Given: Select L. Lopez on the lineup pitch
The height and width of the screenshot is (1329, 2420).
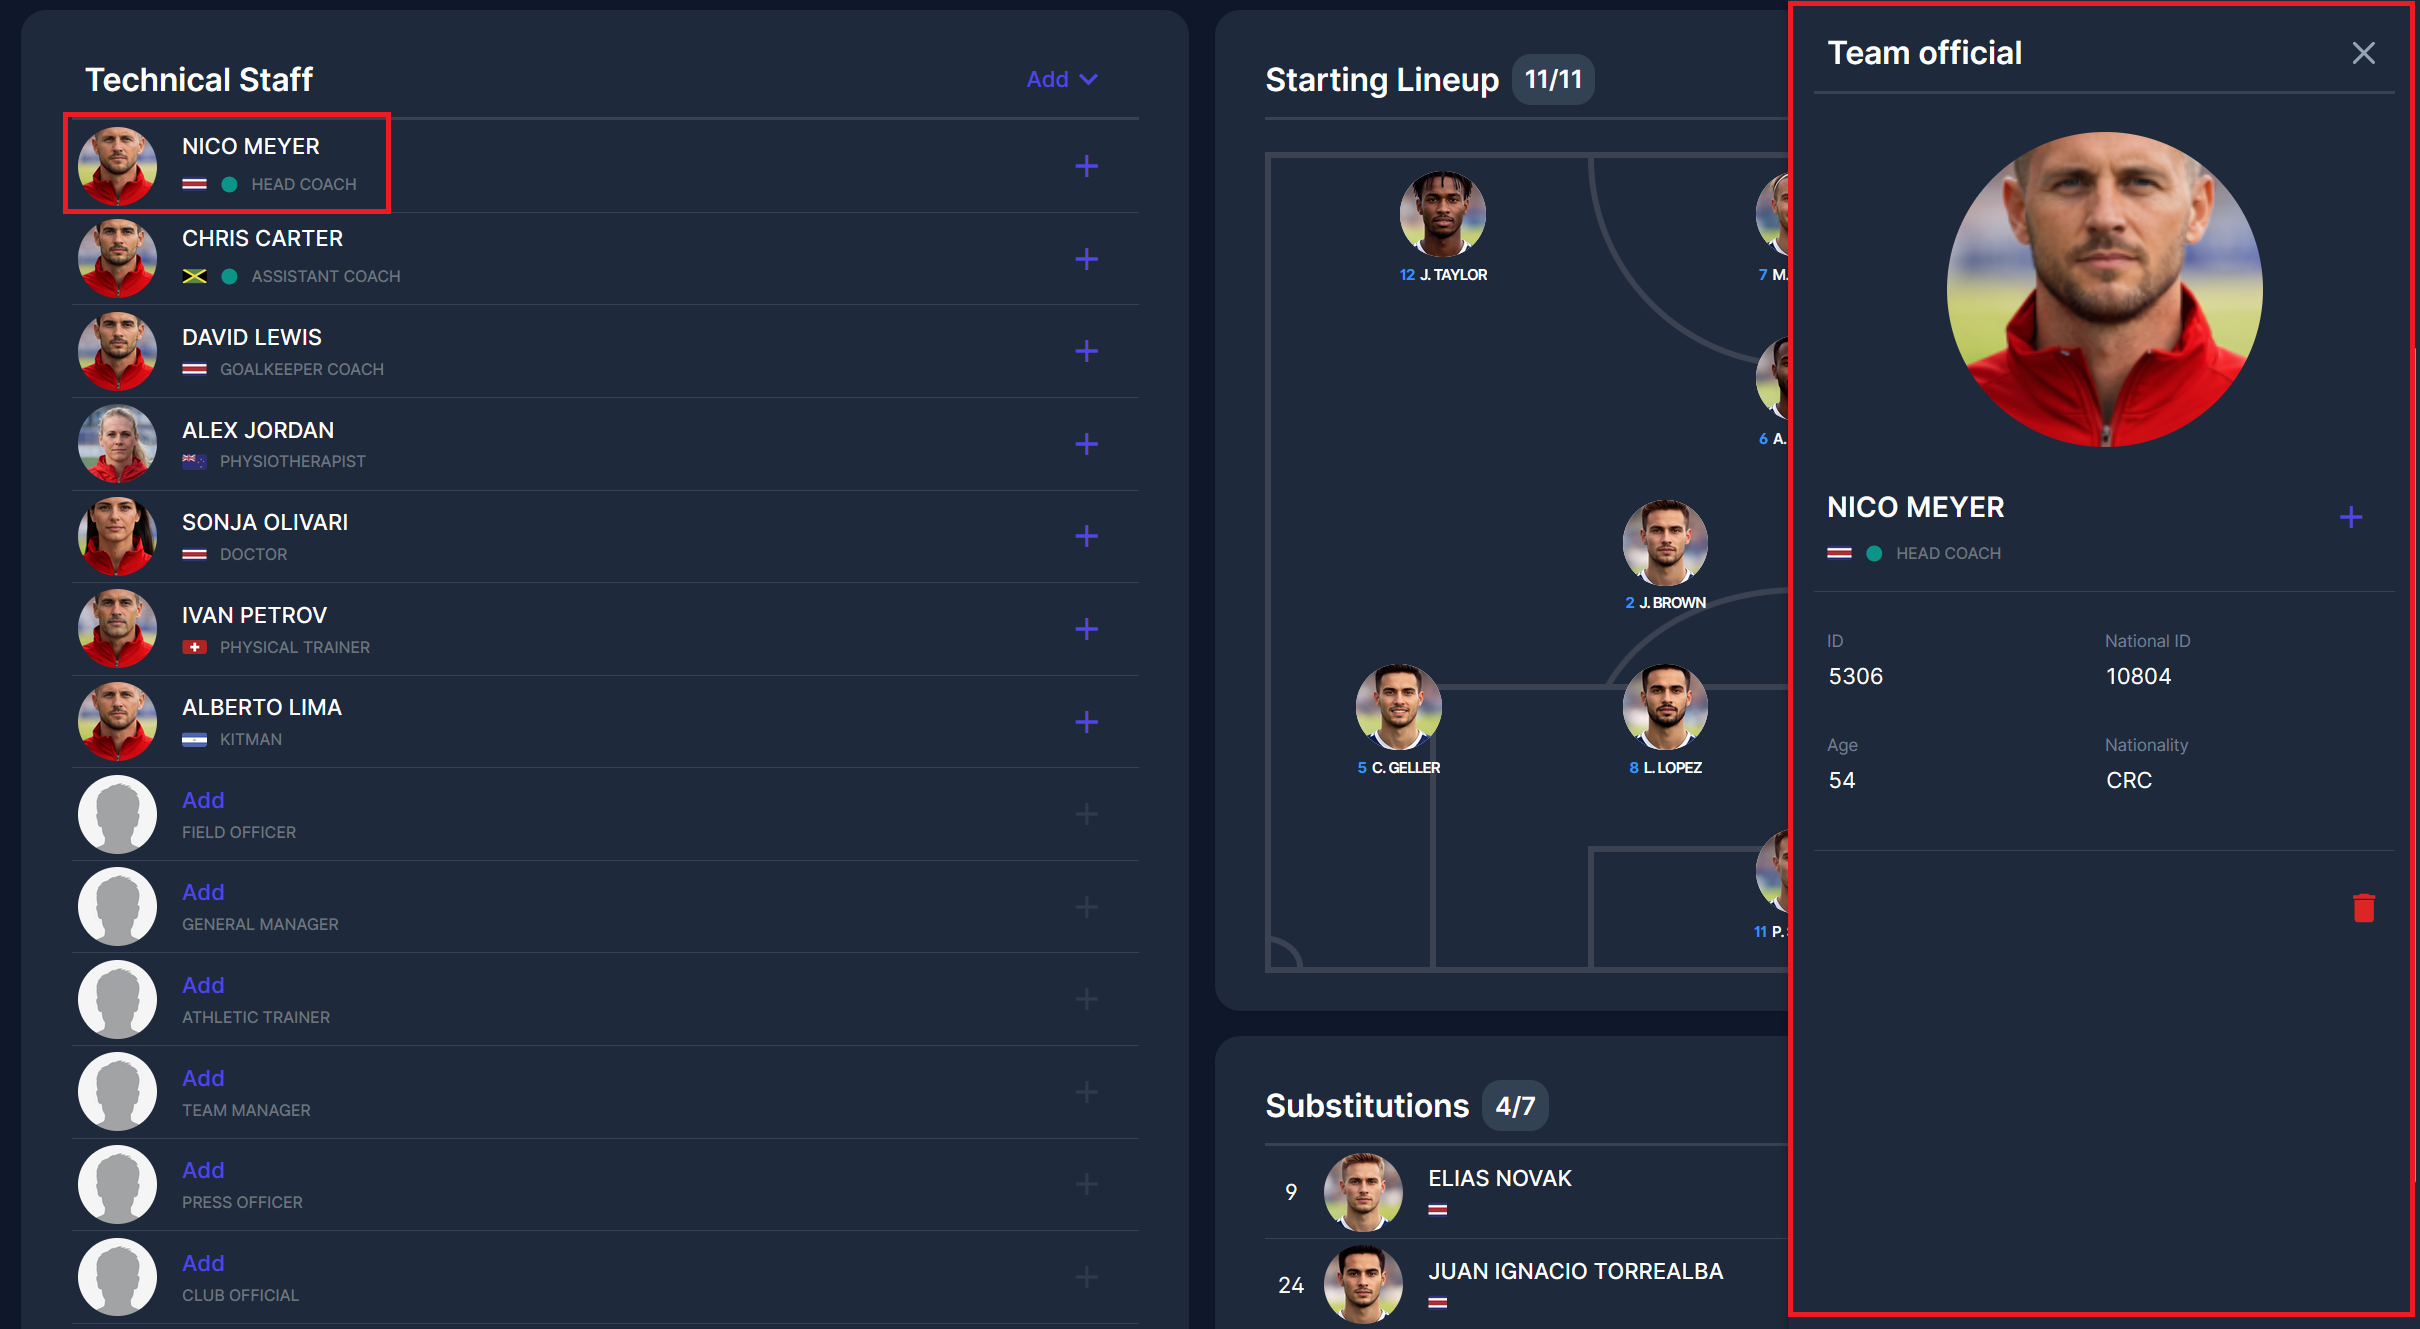Looking at the screenshot, I should coord(1665,708).
